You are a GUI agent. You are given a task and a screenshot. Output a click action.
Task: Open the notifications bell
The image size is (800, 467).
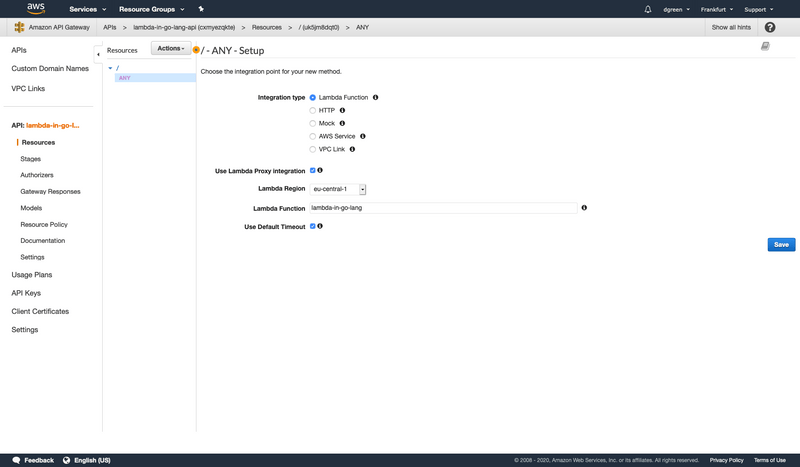(648, 9)
